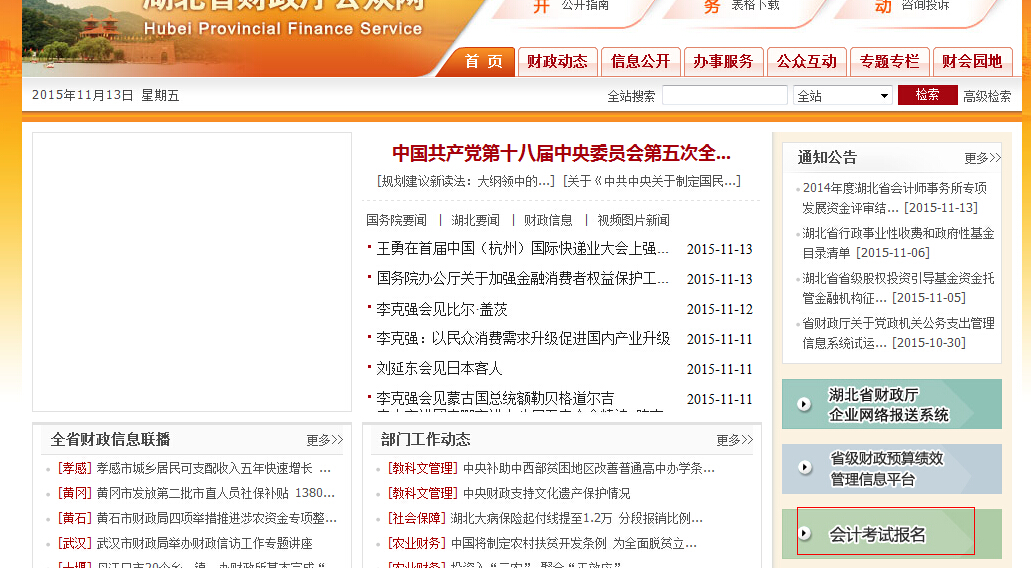The width and height of the screenshot is (1031, 568).
Task: Open news 李克强会见比尔·盖茨
Action: tap(442, 309)
